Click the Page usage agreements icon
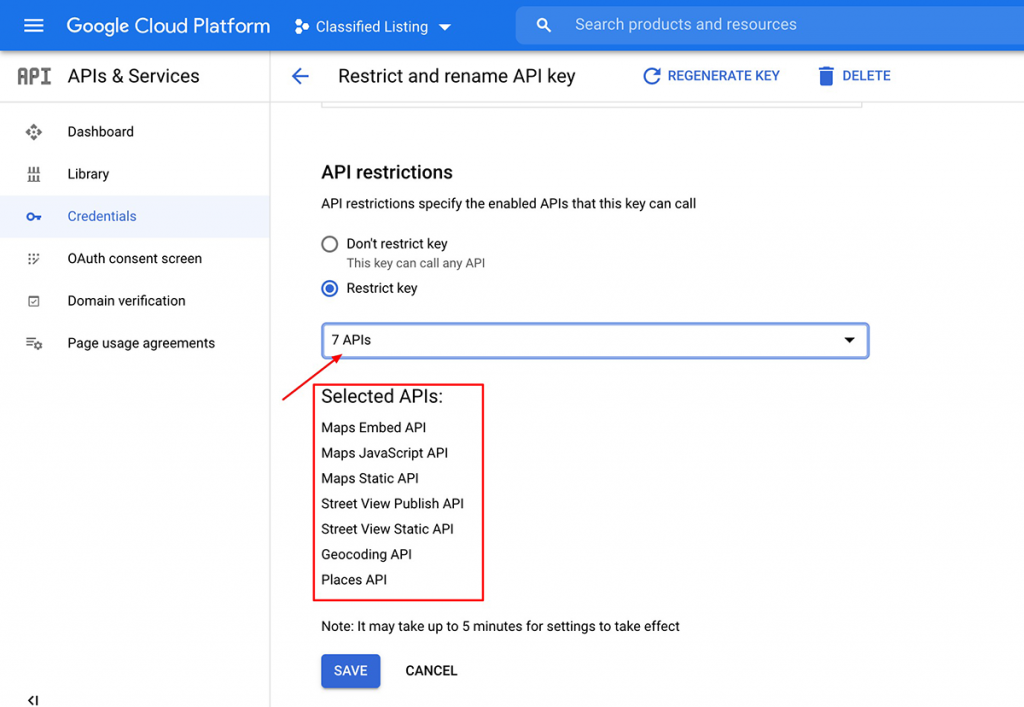 [34, 343]
